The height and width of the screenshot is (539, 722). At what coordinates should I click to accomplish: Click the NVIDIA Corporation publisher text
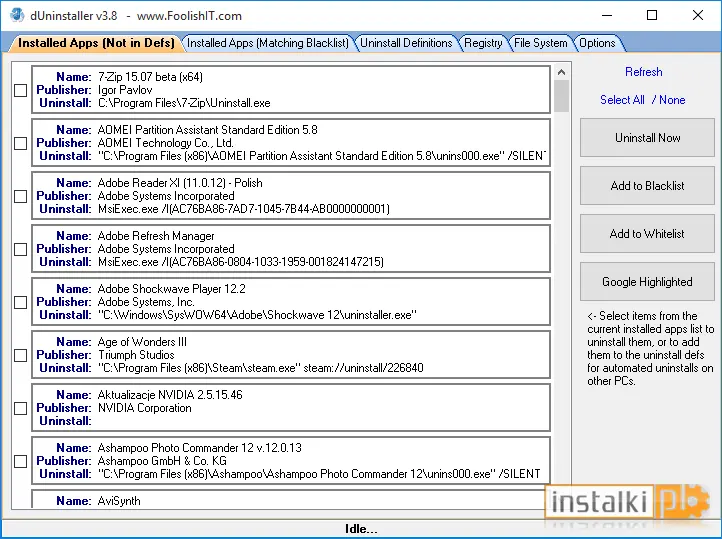(145, 408)
